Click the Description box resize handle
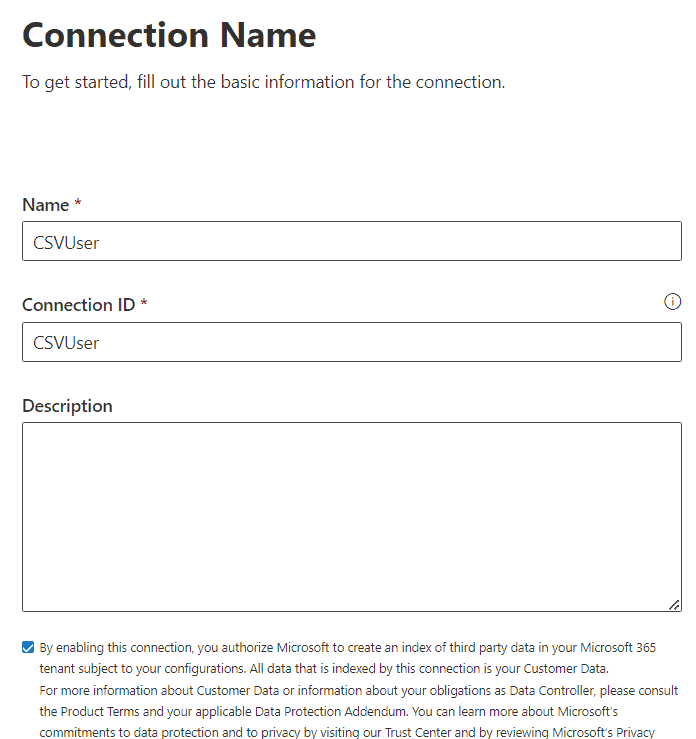This screenshot has height=739, width=696. [674, 605]
